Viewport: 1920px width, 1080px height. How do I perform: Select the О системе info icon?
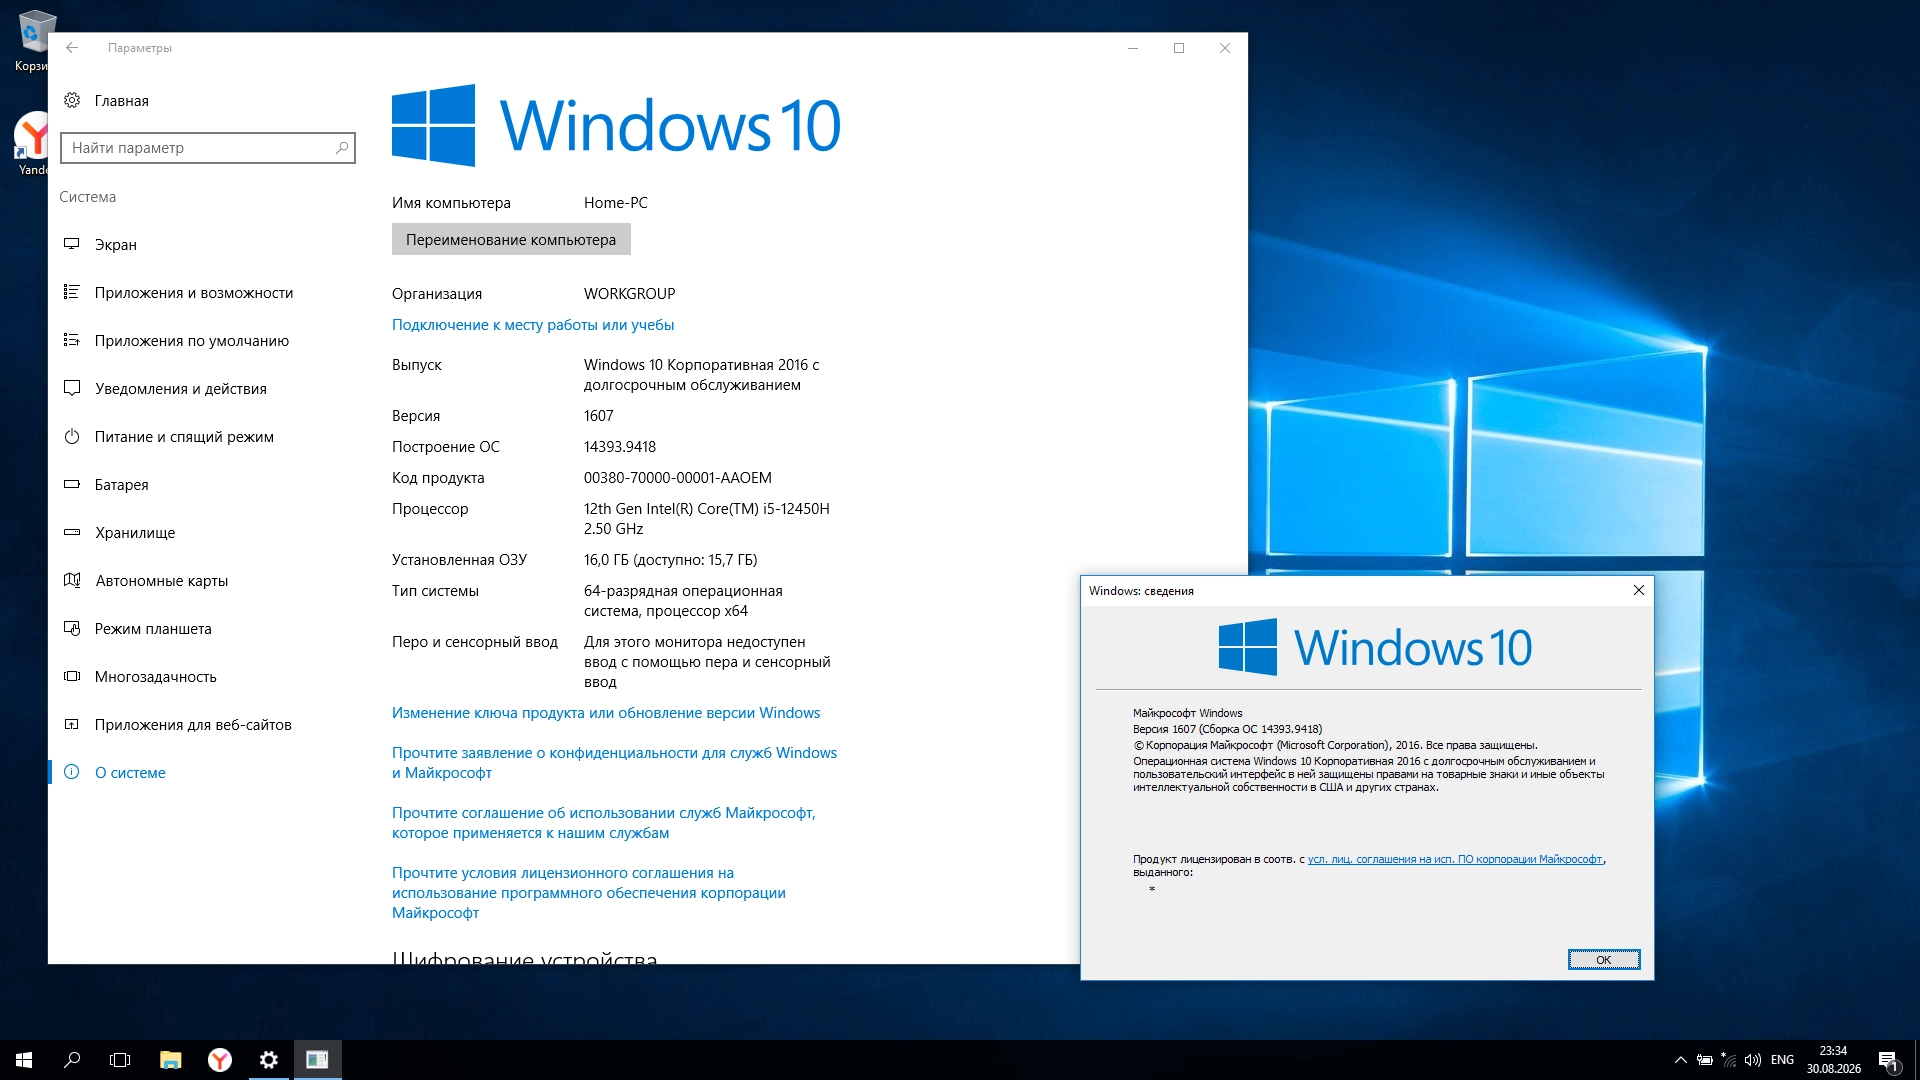[x=72, y=772]
